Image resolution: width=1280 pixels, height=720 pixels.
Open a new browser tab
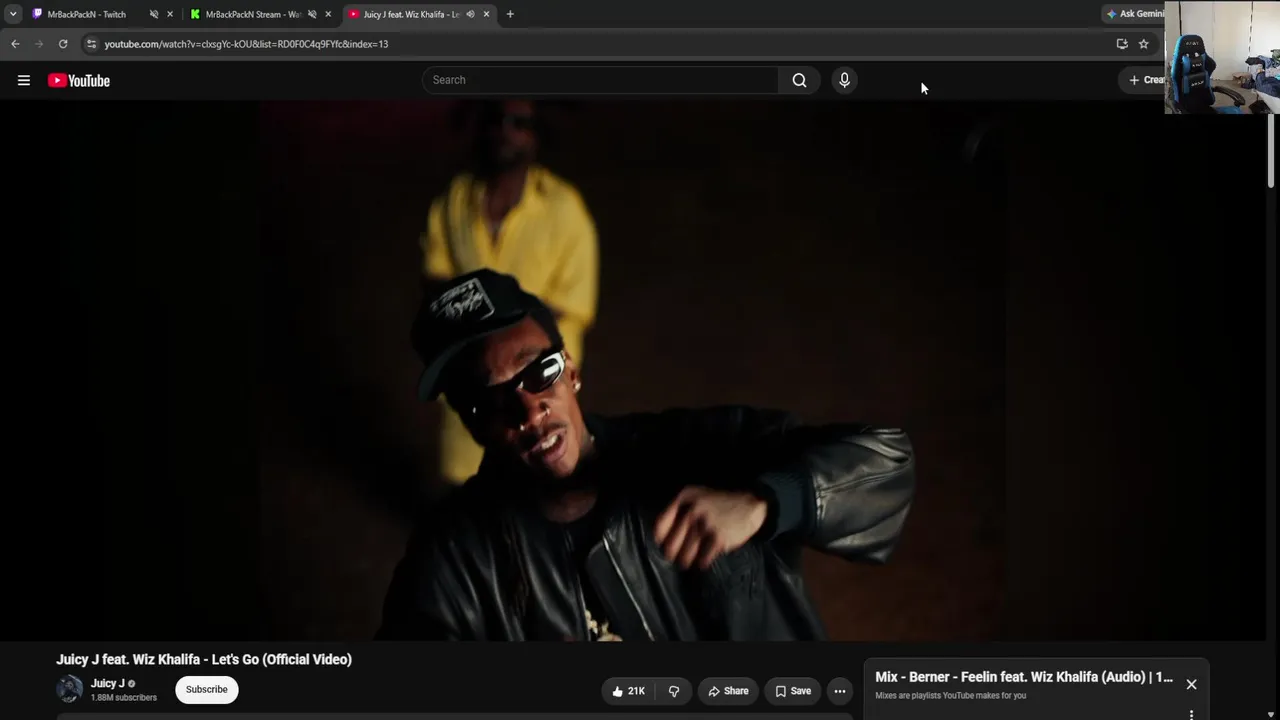point(510,14)
